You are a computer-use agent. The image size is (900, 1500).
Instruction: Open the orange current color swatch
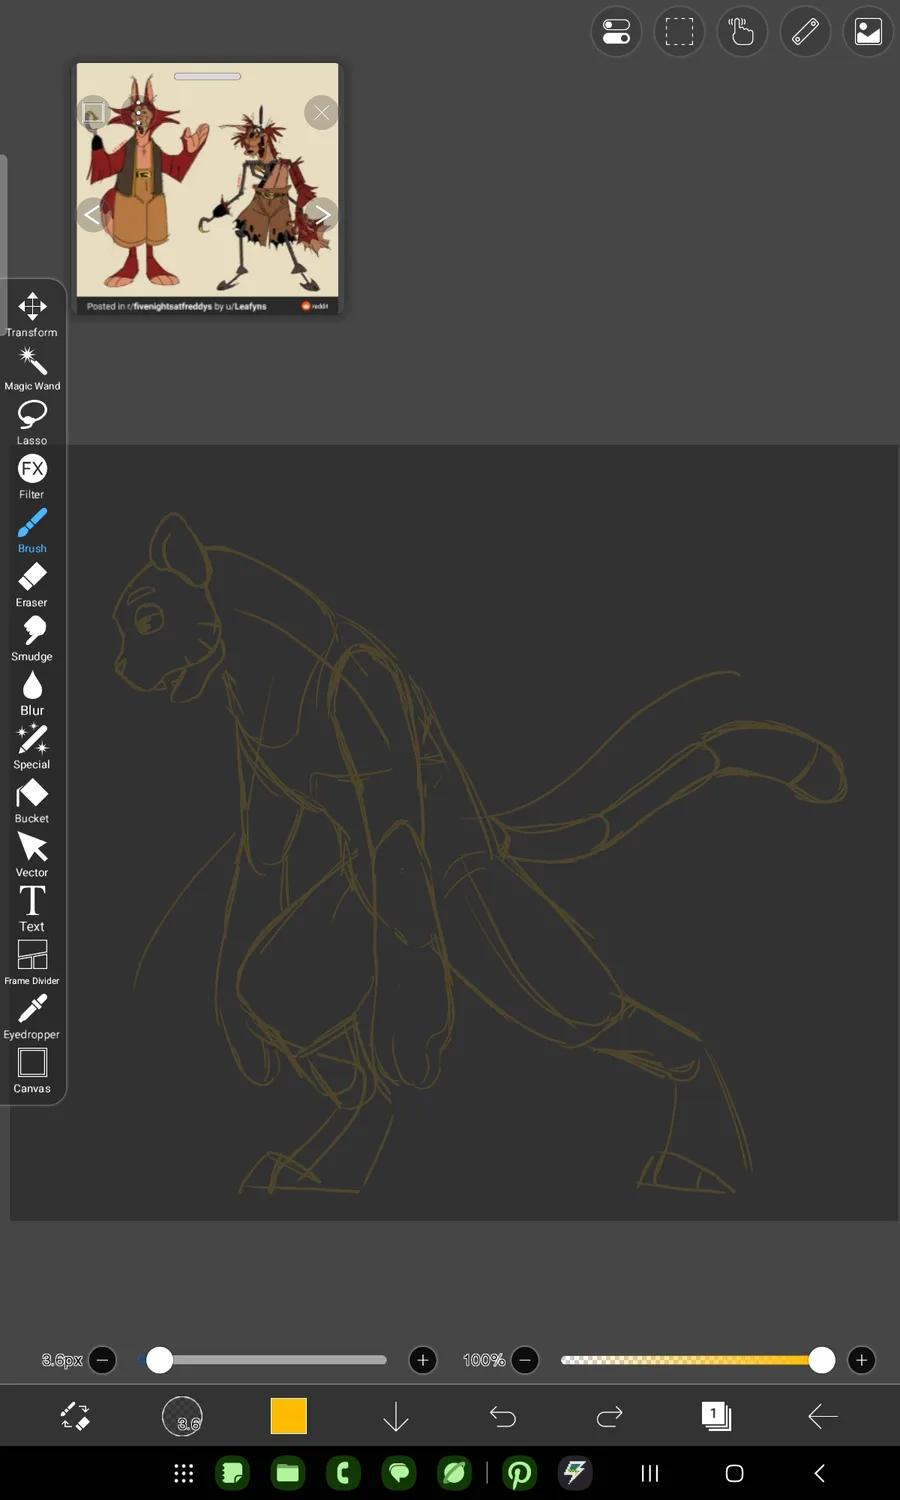(289, 1416)
